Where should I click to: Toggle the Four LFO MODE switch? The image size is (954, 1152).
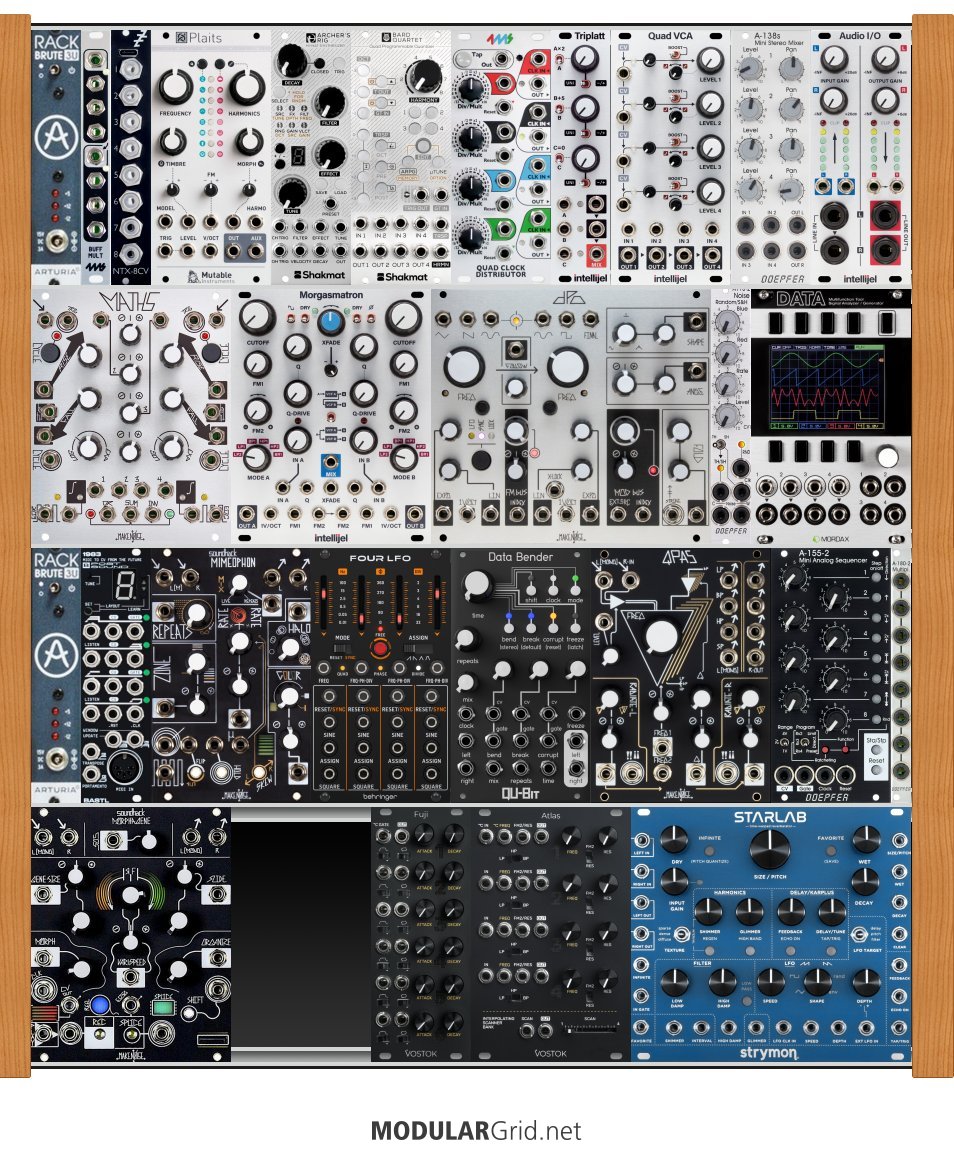click(342, 648)
